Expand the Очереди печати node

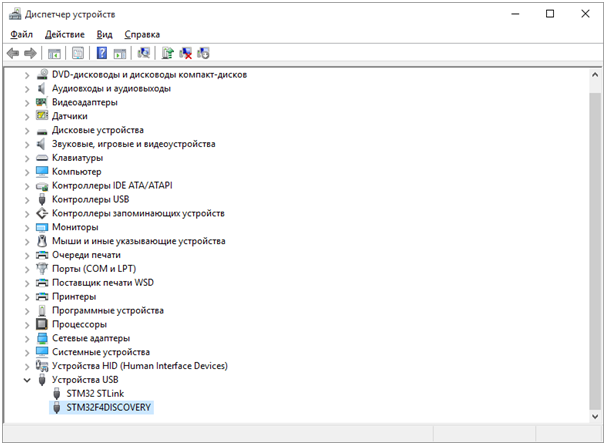click(x=27, y=255)
